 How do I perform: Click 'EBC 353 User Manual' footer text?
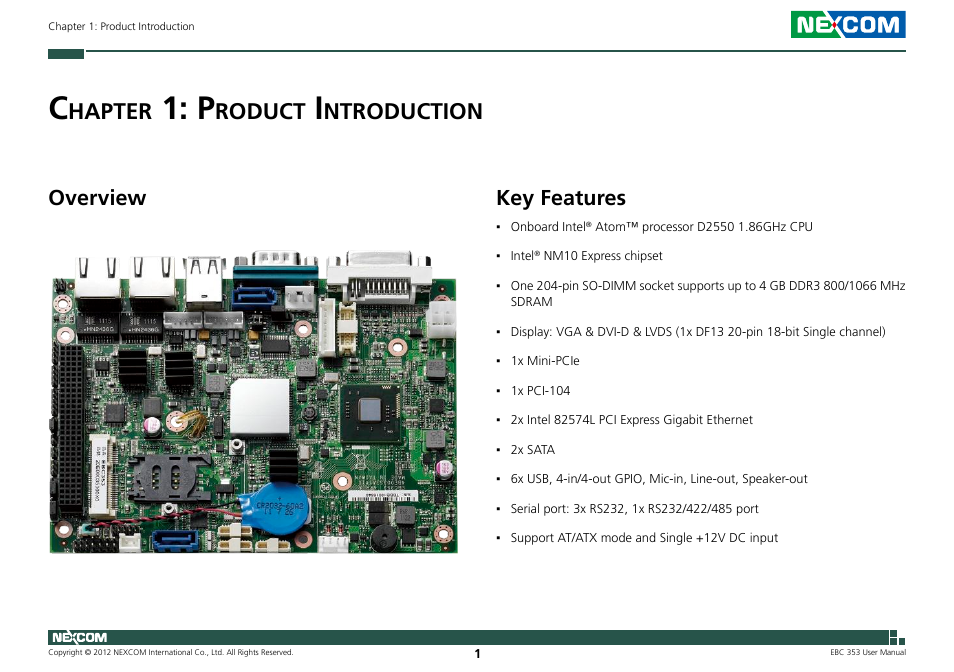pos(868,653)
